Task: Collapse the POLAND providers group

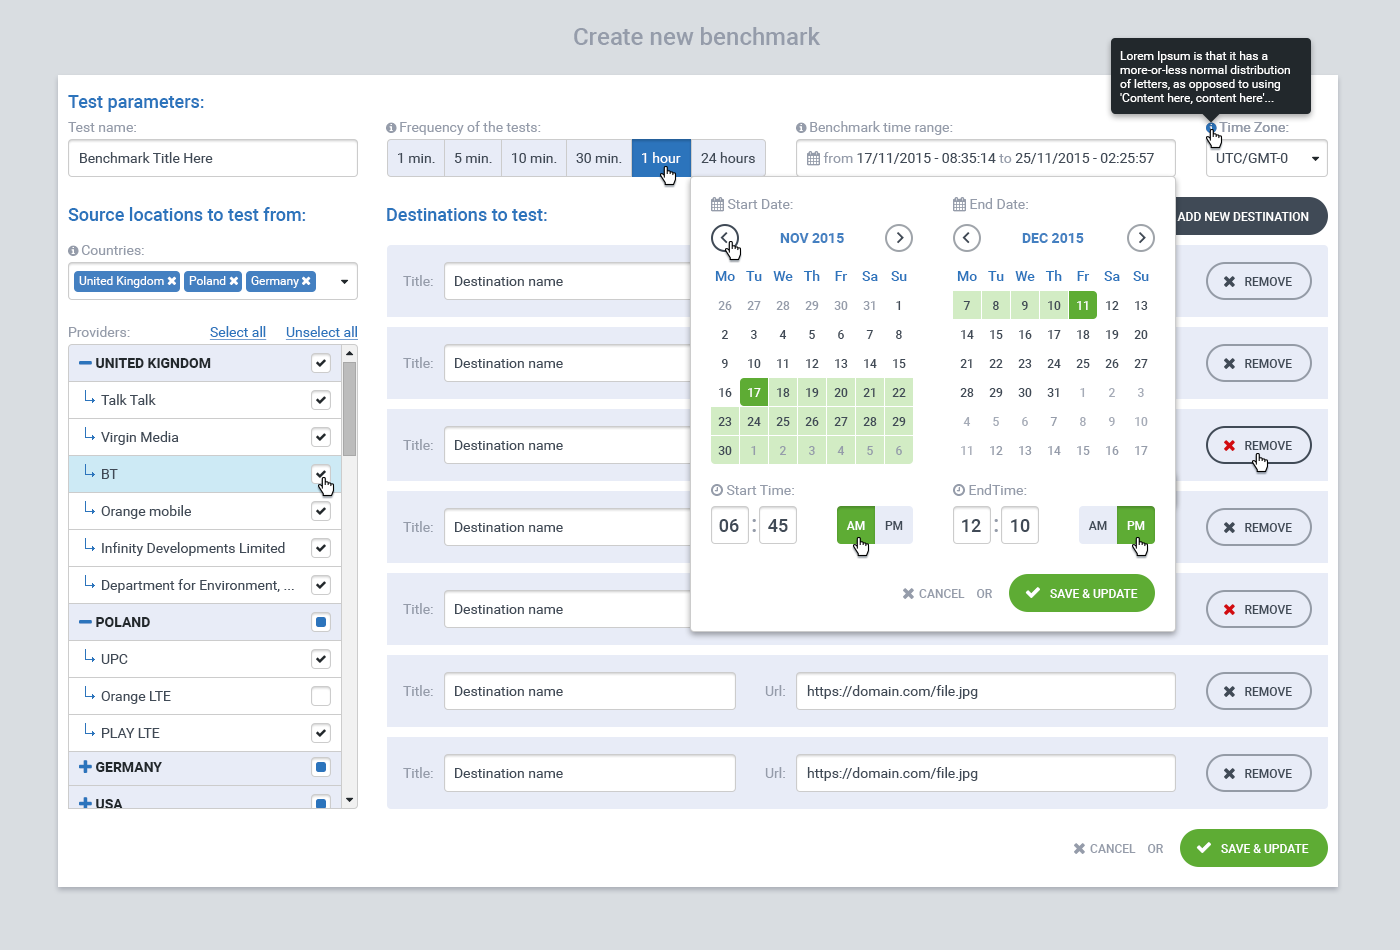Action: [85, 622]
